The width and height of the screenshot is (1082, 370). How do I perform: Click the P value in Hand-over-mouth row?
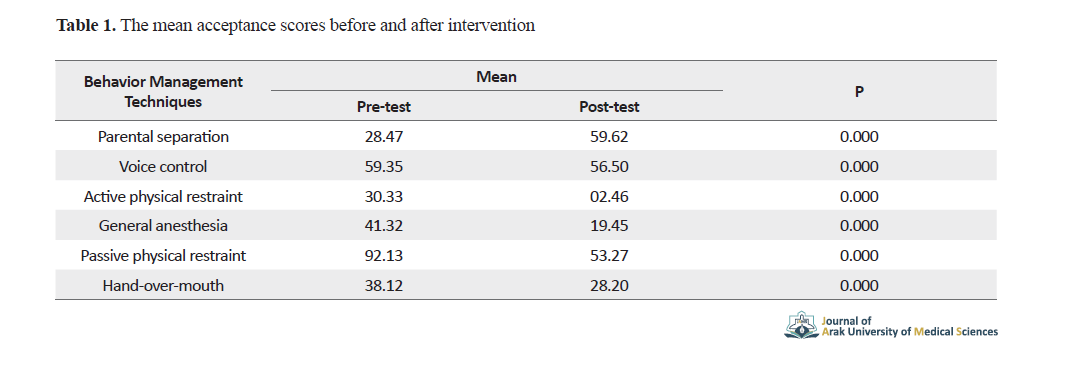(x=859, y=286)
